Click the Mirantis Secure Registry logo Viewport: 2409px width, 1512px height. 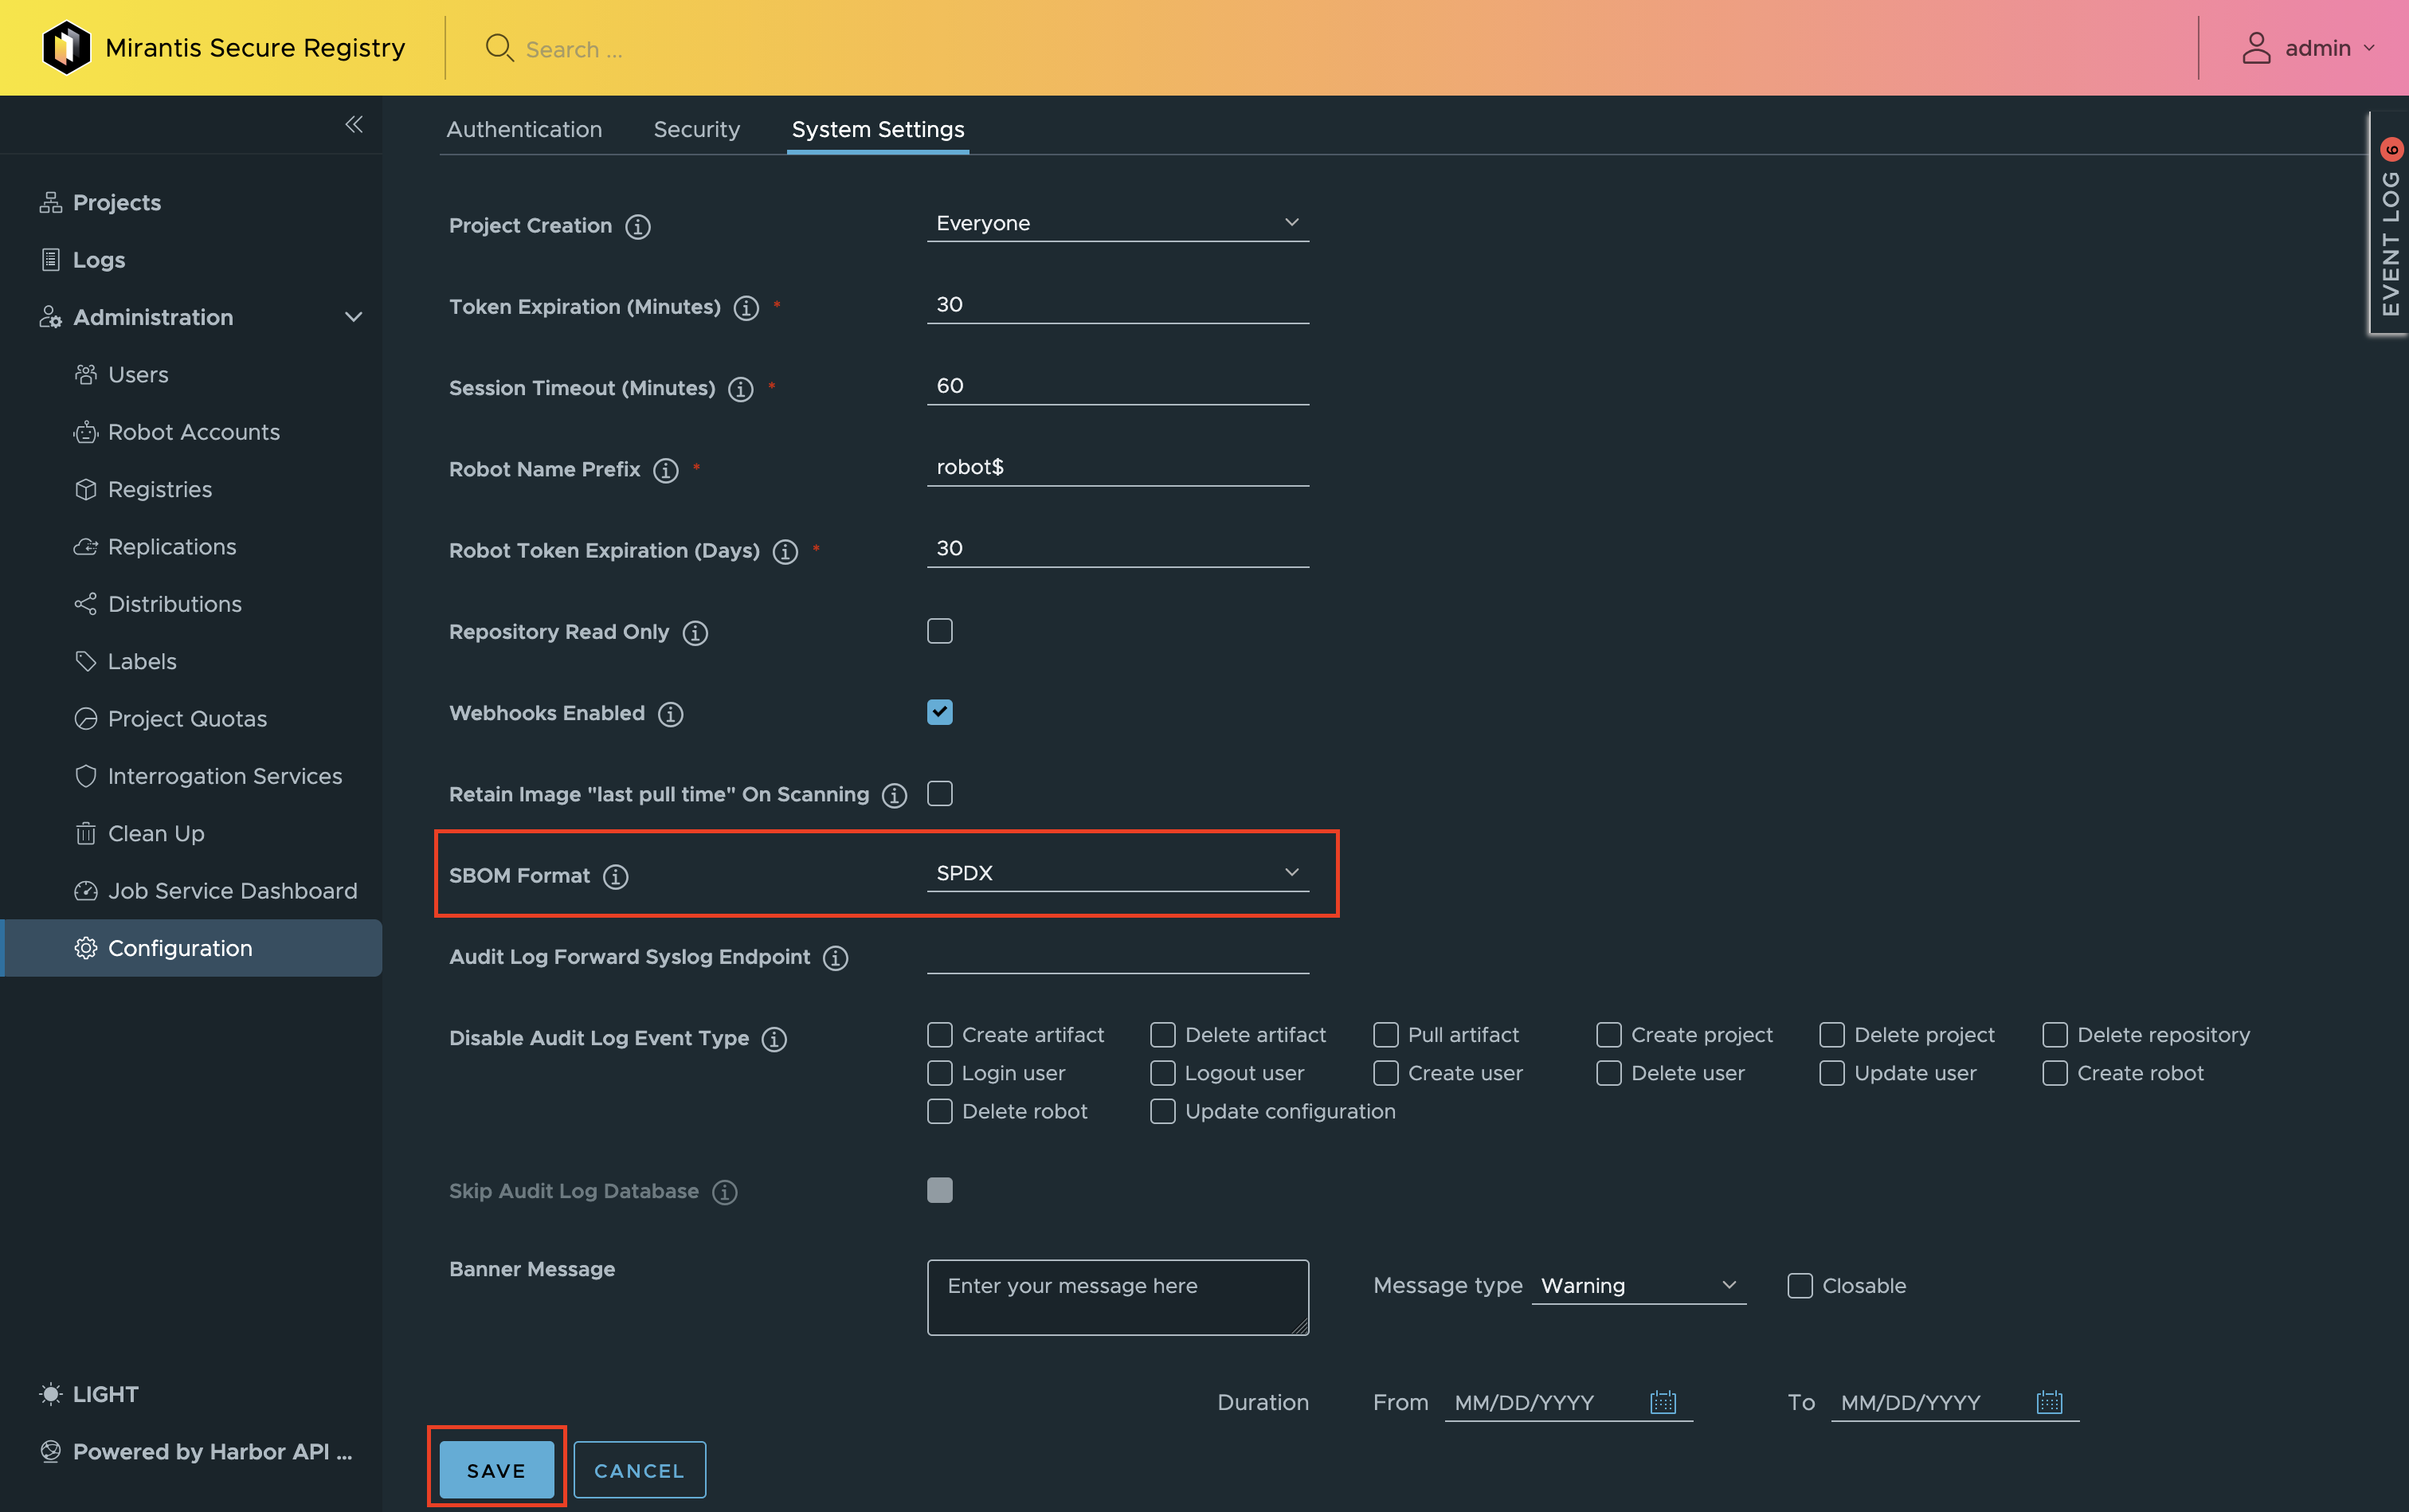(67, 47)
